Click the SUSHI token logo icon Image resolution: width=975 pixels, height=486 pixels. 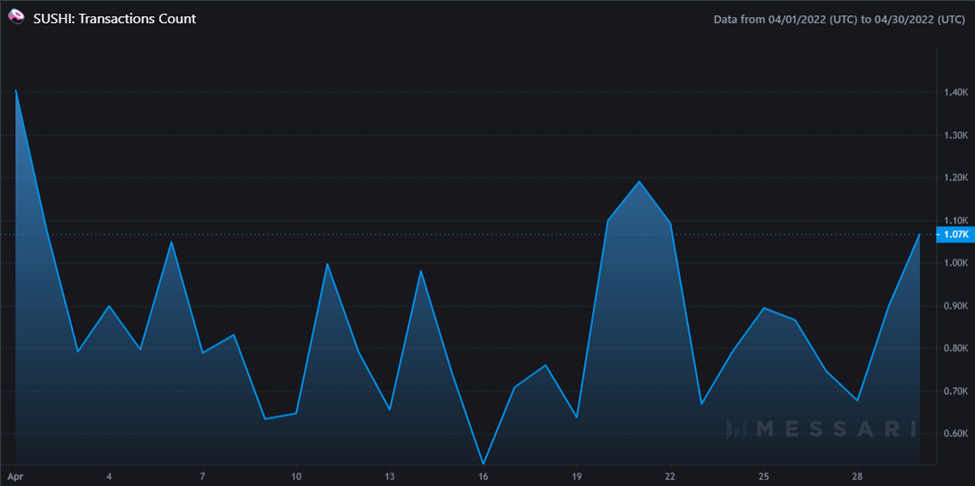pyautogui.click(x=16, y=19)
